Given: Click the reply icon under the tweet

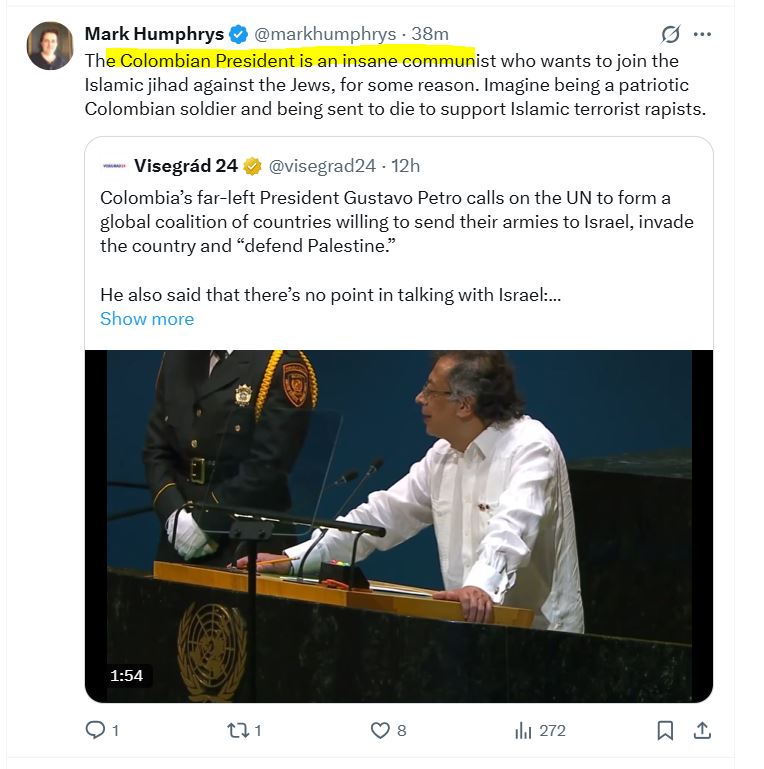Looking at the screenshot, I should tap(96, 731).
